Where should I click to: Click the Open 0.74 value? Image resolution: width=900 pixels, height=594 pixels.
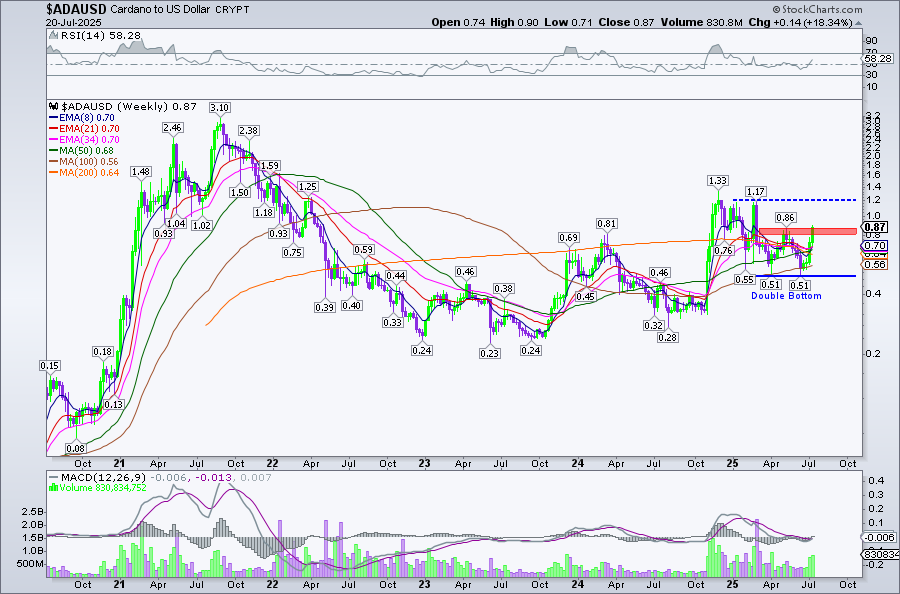click(x=458, y=22)
